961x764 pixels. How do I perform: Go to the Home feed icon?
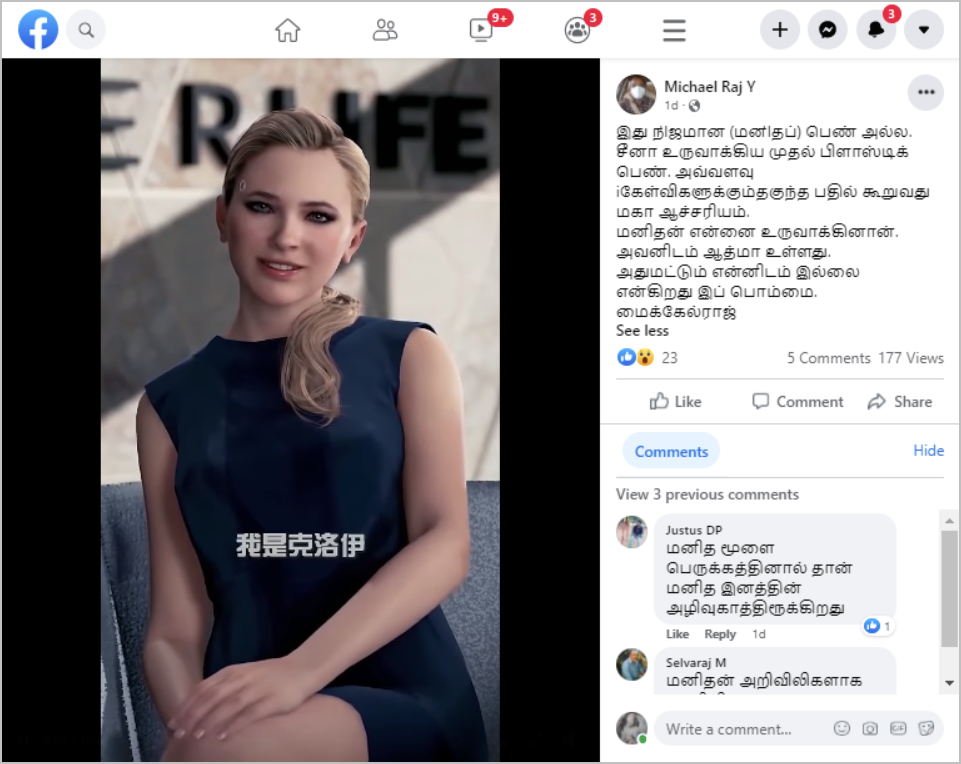(x=287, y=29)
